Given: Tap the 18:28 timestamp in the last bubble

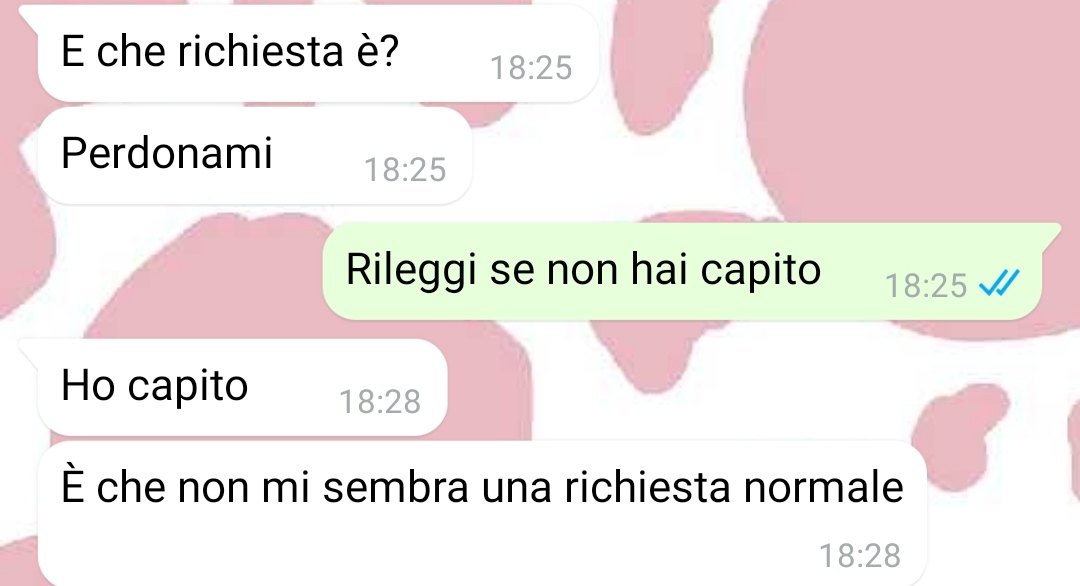Looking at the screenshot, I should (x=860, y=556).
